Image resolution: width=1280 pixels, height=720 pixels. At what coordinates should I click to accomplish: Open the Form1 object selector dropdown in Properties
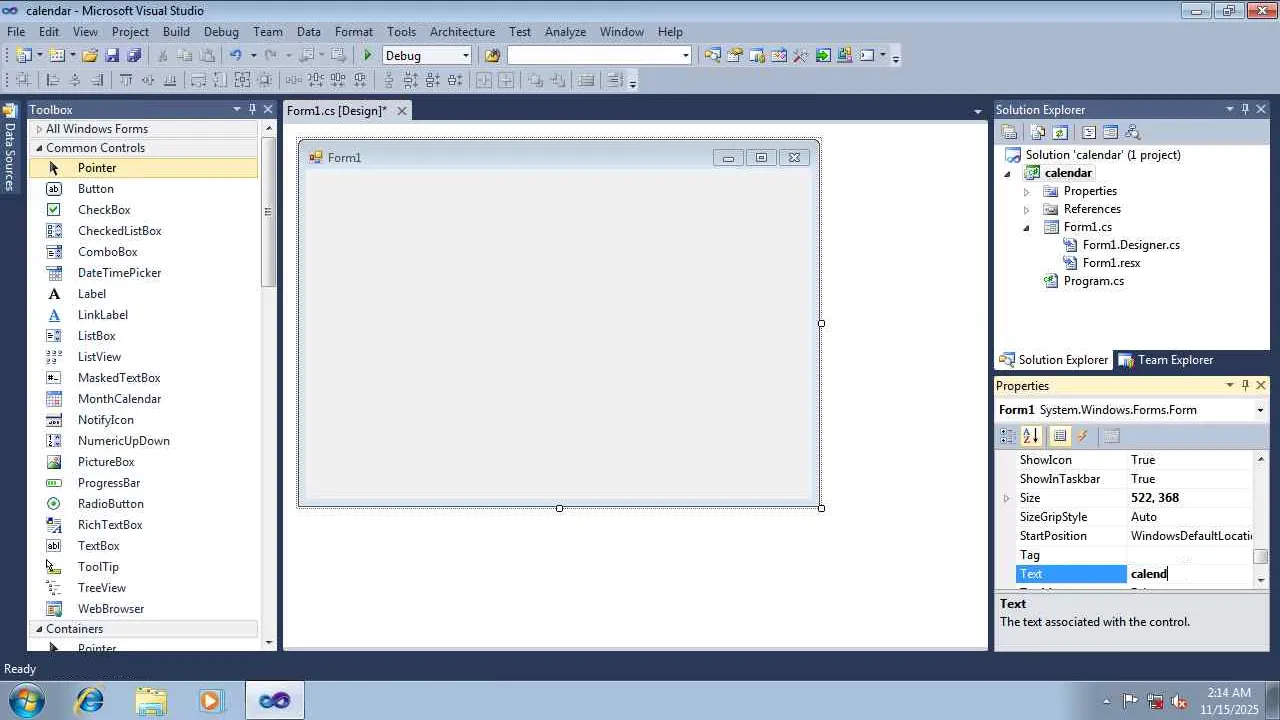coord(1260,410)
